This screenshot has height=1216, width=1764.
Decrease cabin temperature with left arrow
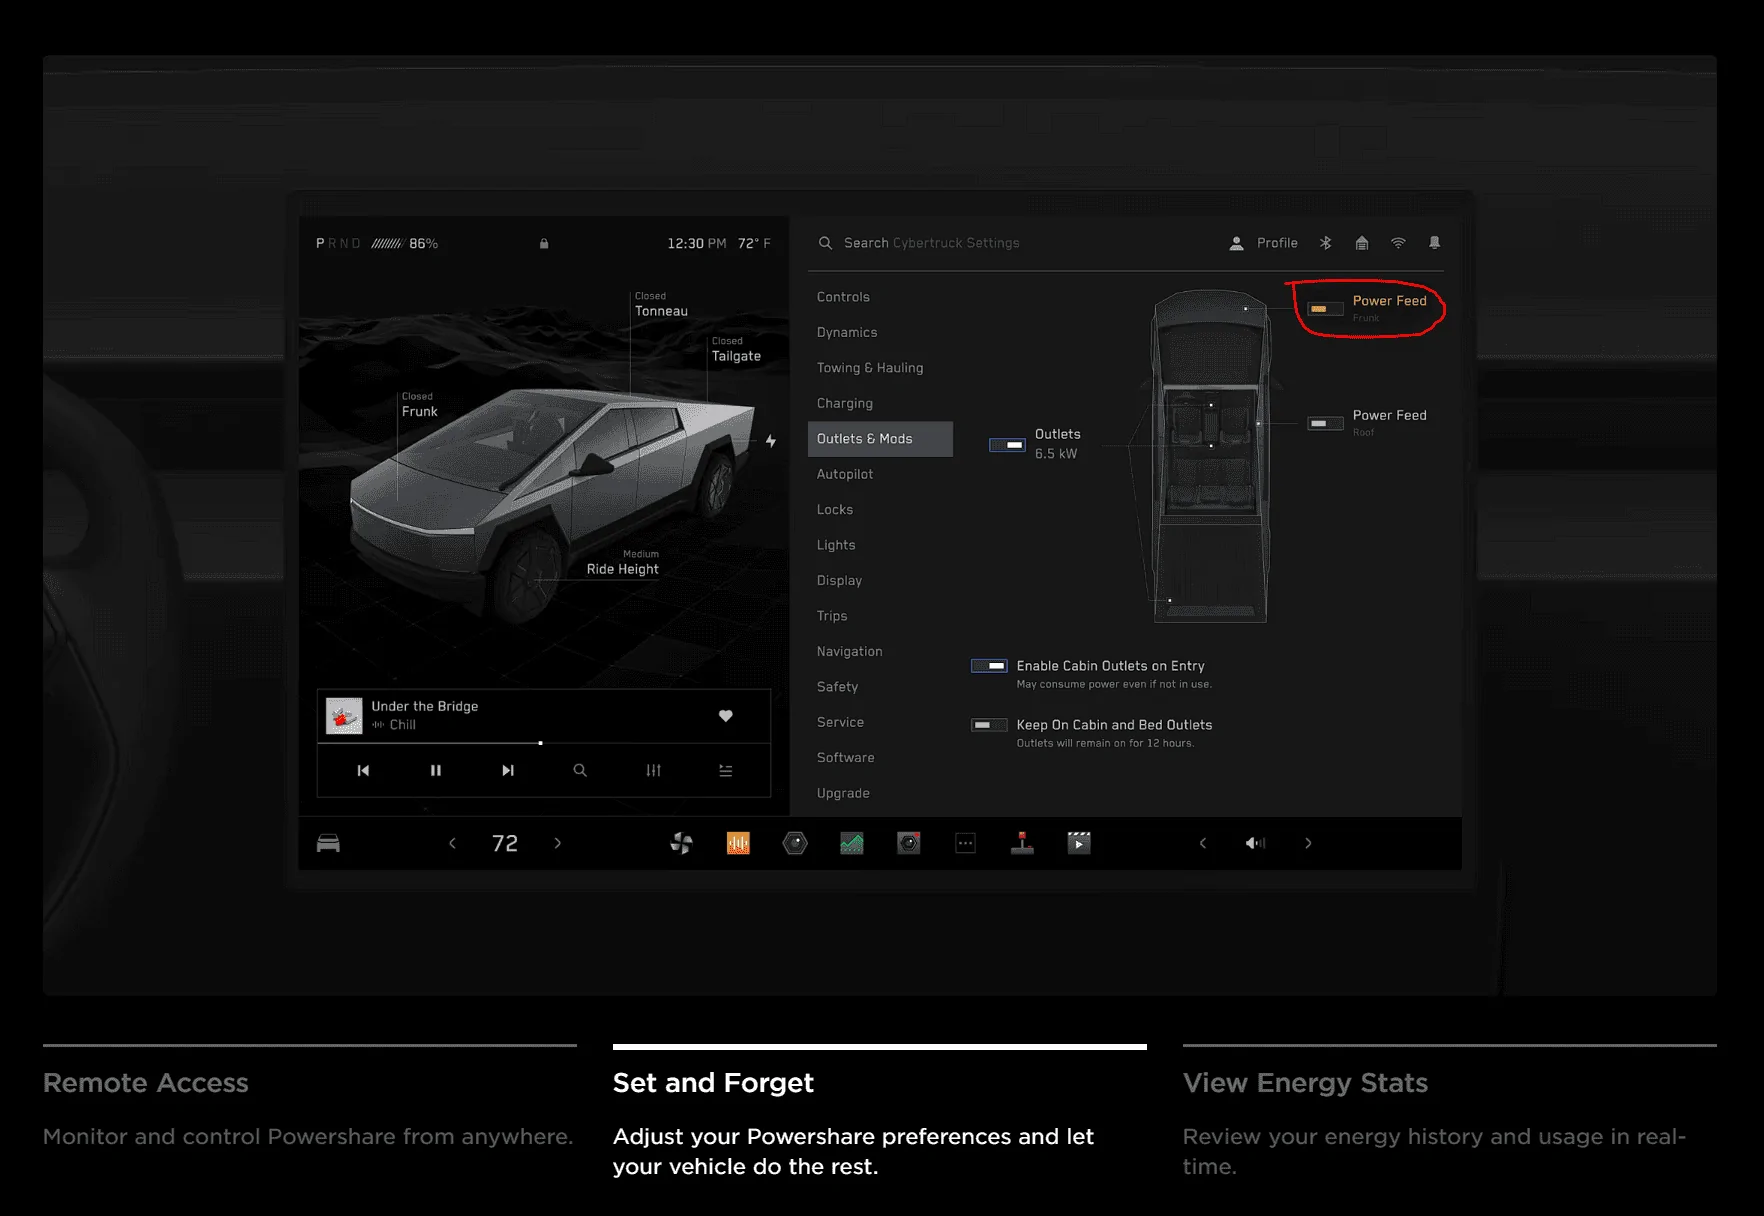click(x=452, y=843)
